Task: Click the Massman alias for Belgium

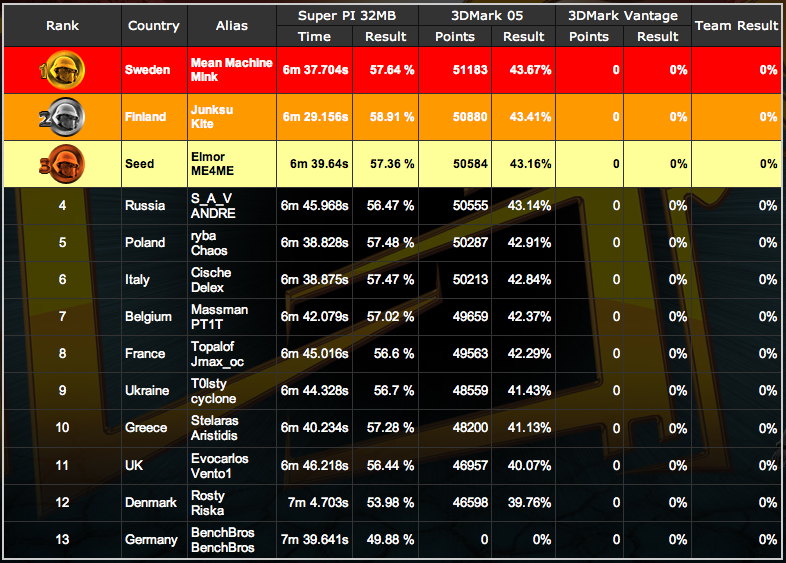Action: (x=219, y=310)
